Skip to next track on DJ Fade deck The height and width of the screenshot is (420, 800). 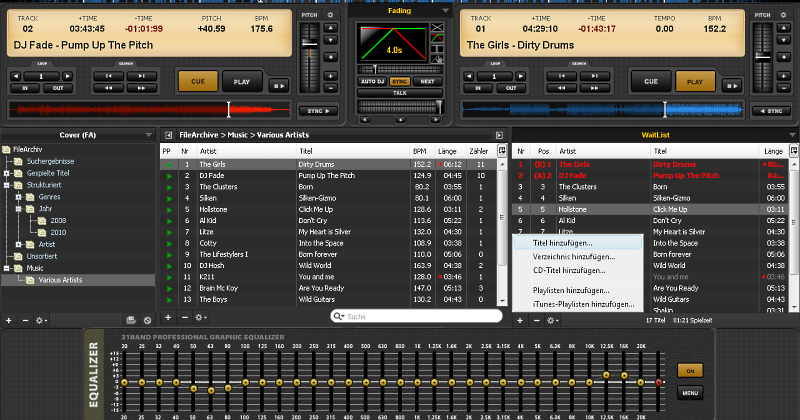click(141, 76)
